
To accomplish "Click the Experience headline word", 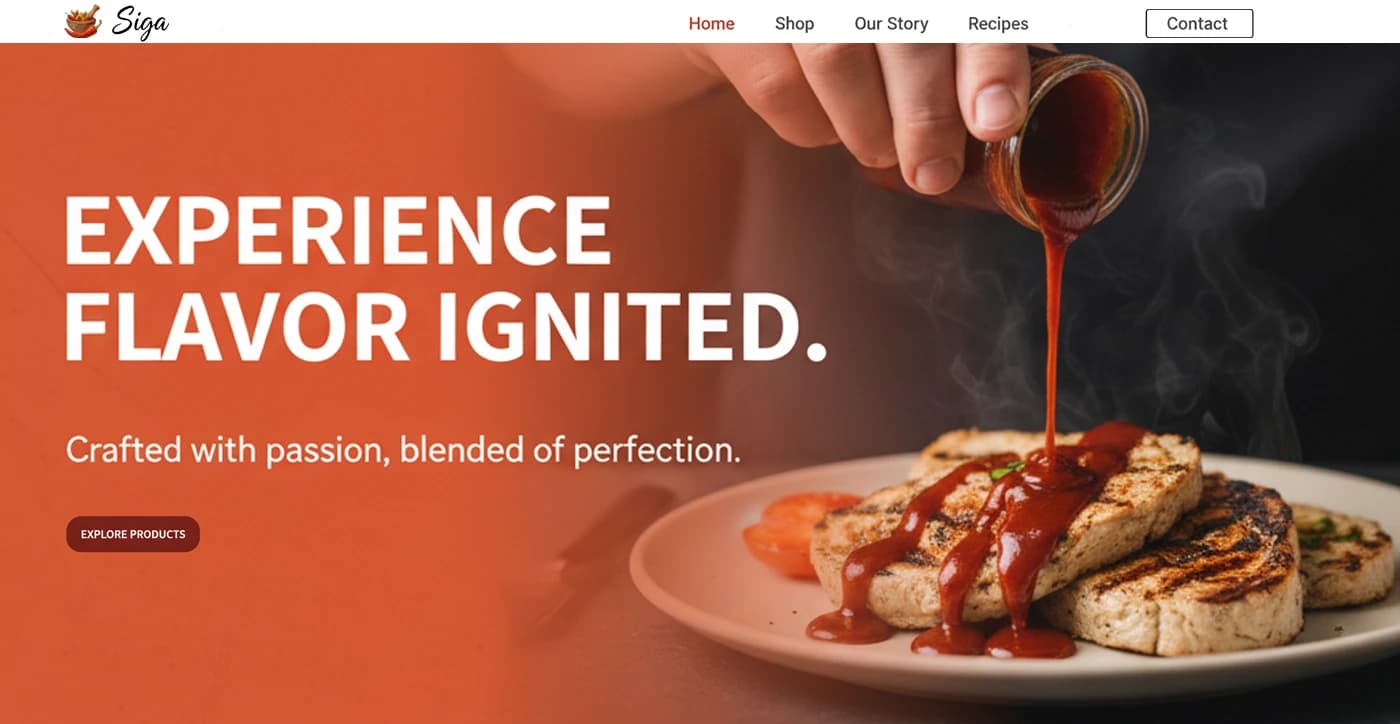I will (338, 231).
